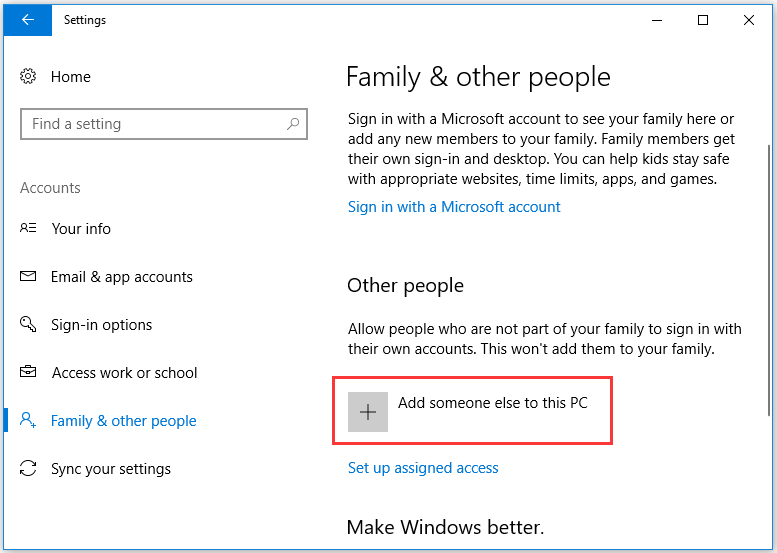Click the magnifier search icon

pyautogui.click(x=293, y=124)
